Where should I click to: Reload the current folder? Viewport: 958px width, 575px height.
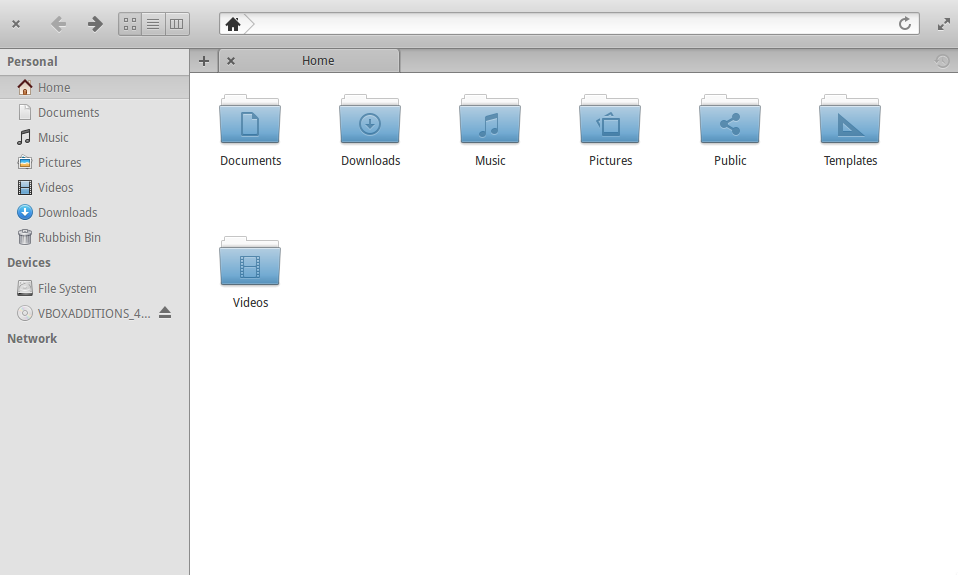coord(905,24)
